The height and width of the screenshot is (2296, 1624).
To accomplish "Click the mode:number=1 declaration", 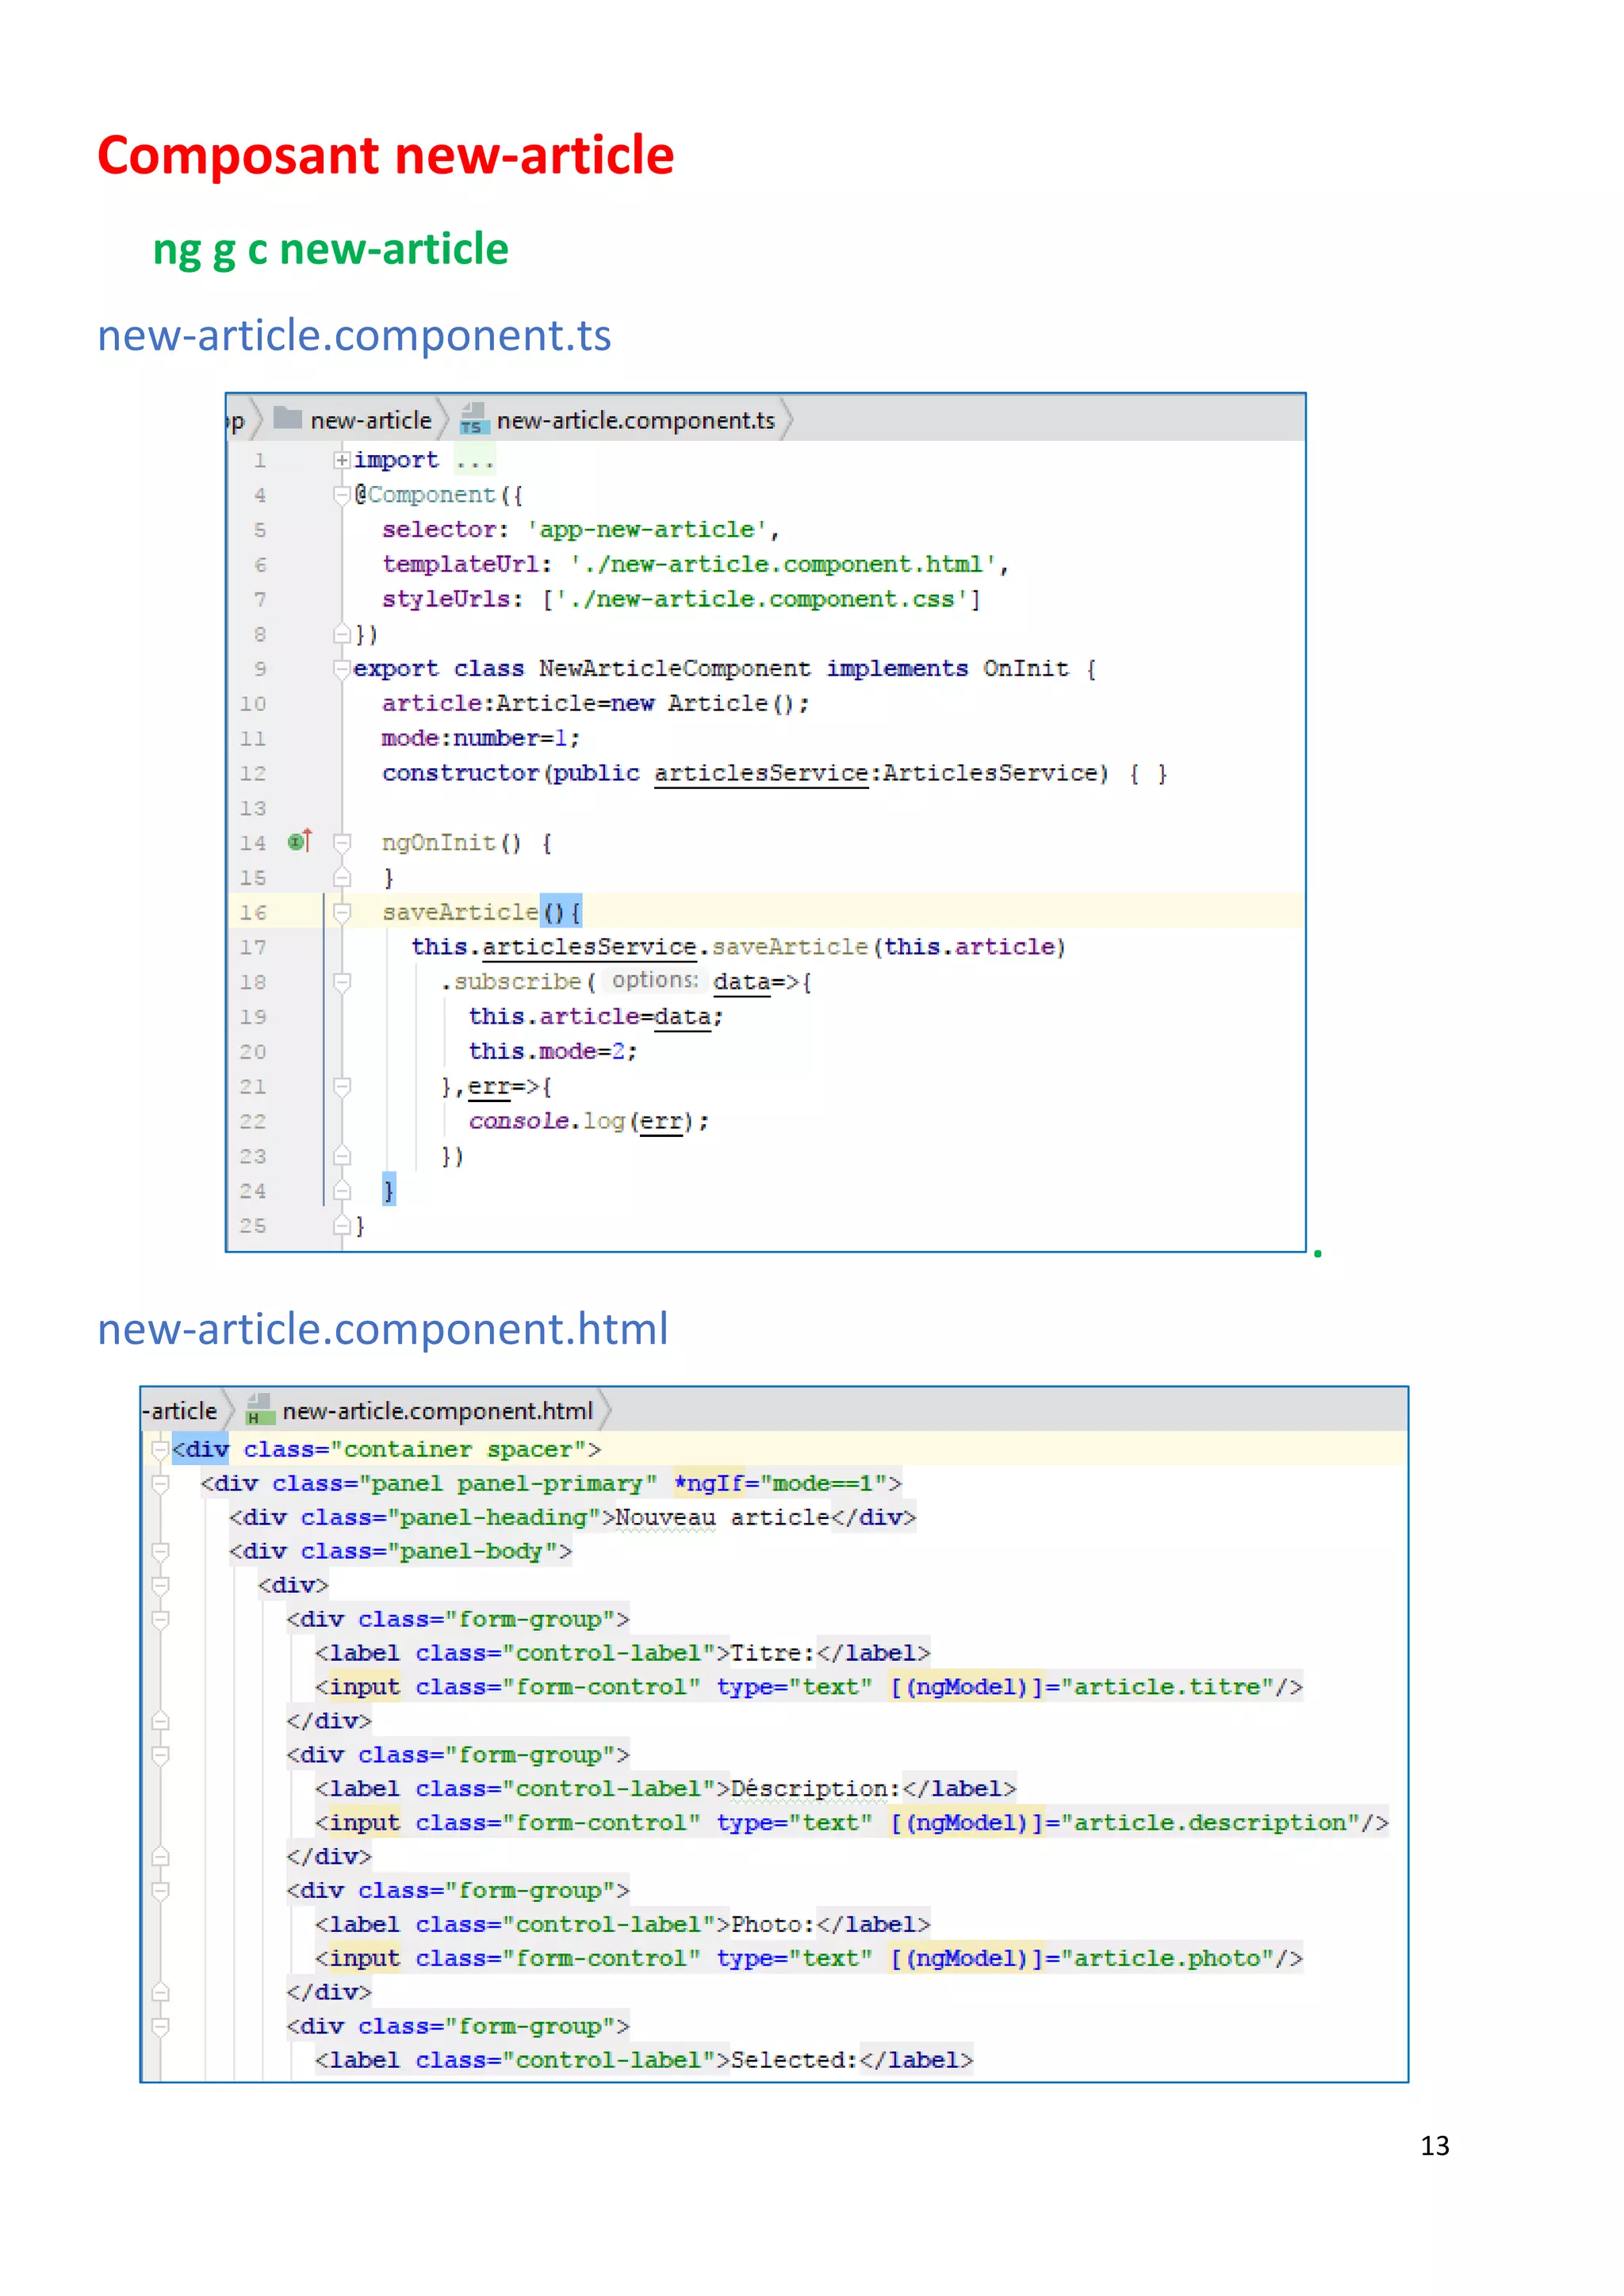I will [480, 738].
